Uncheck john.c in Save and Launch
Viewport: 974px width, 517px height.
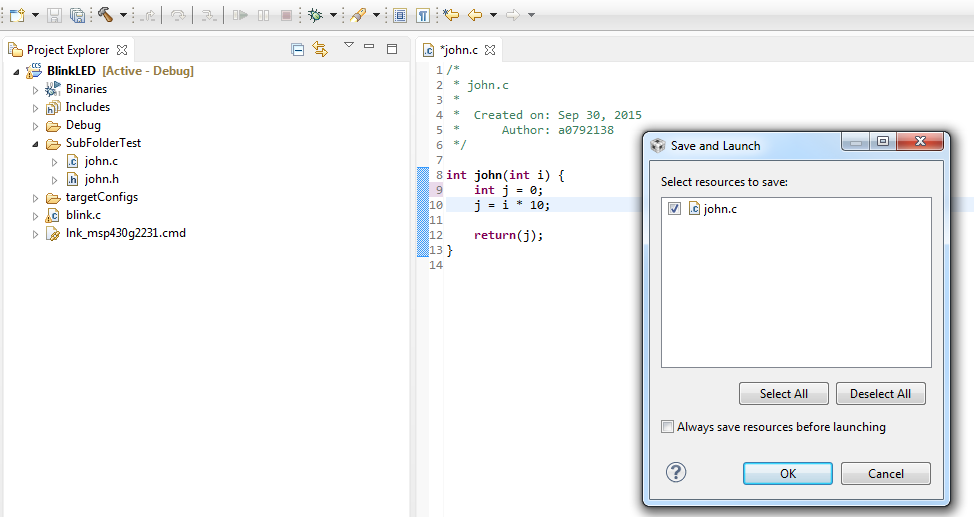[x=675, y=209]
